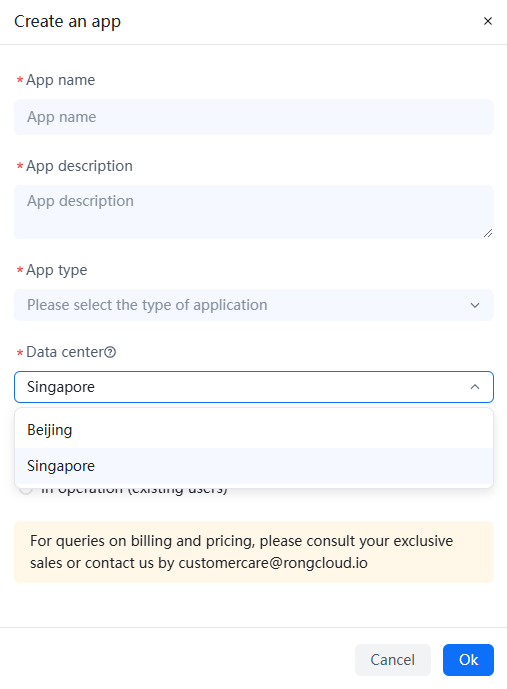Screen dimensions: 507x689
Task: Click the Data center help question-mark icon
Action: pos(110,352)
